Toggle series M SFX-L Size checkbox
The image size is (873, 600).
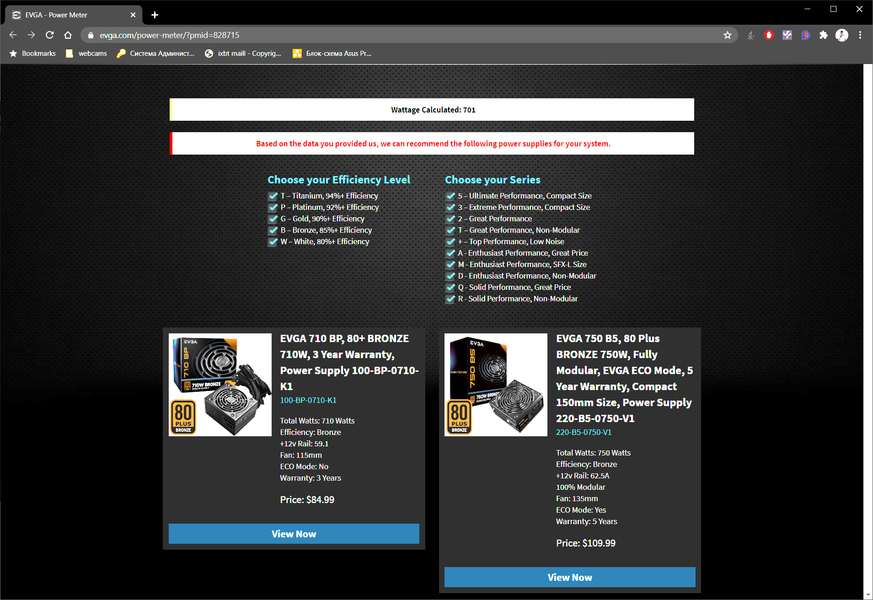coord(450,264)
